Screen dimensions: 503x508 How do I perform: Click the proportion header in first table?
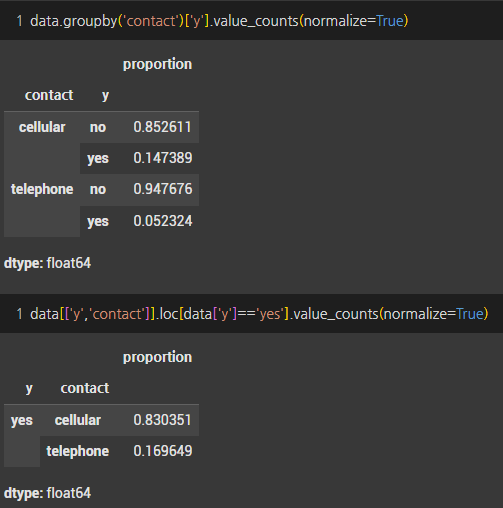pos(157,64)
